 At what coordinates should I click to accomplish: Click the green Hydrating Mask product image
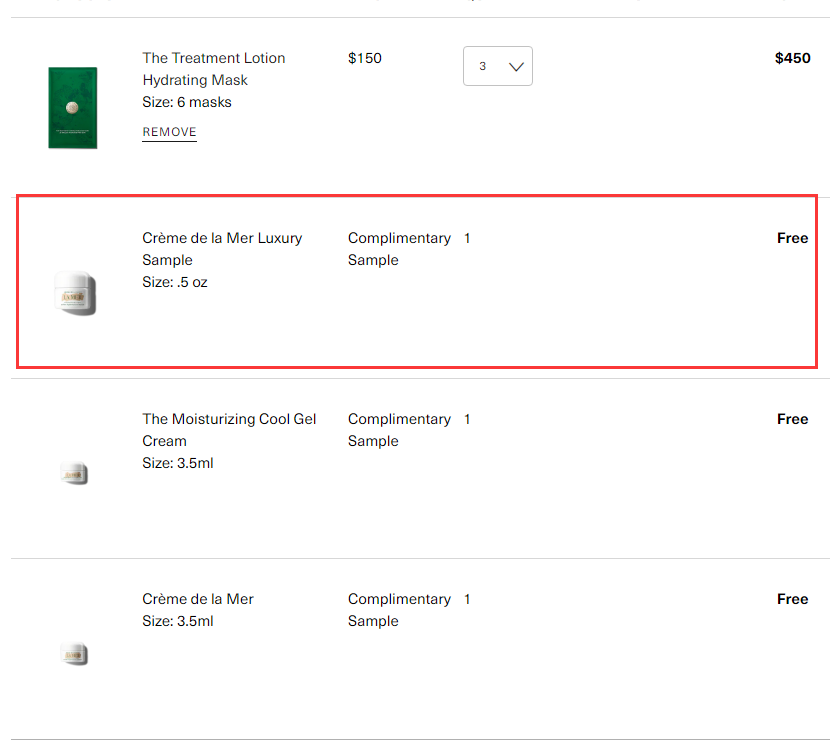click(x=73, y=107)
